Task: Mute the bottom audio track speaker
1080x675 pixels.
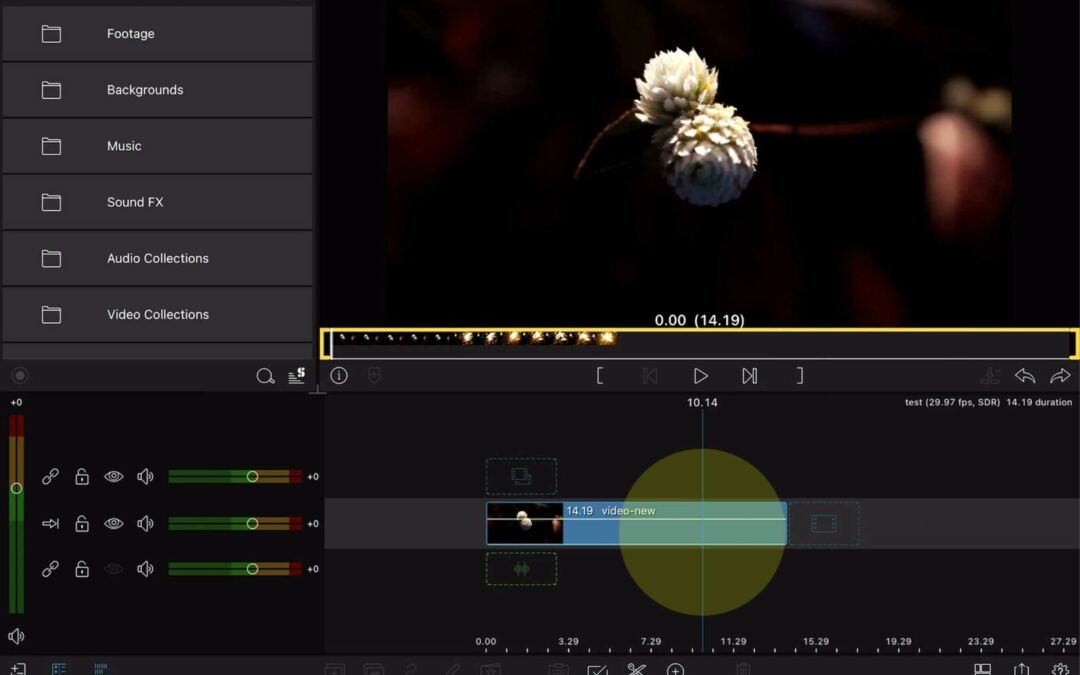Action: pyautogui.click(x=145, y=569)
